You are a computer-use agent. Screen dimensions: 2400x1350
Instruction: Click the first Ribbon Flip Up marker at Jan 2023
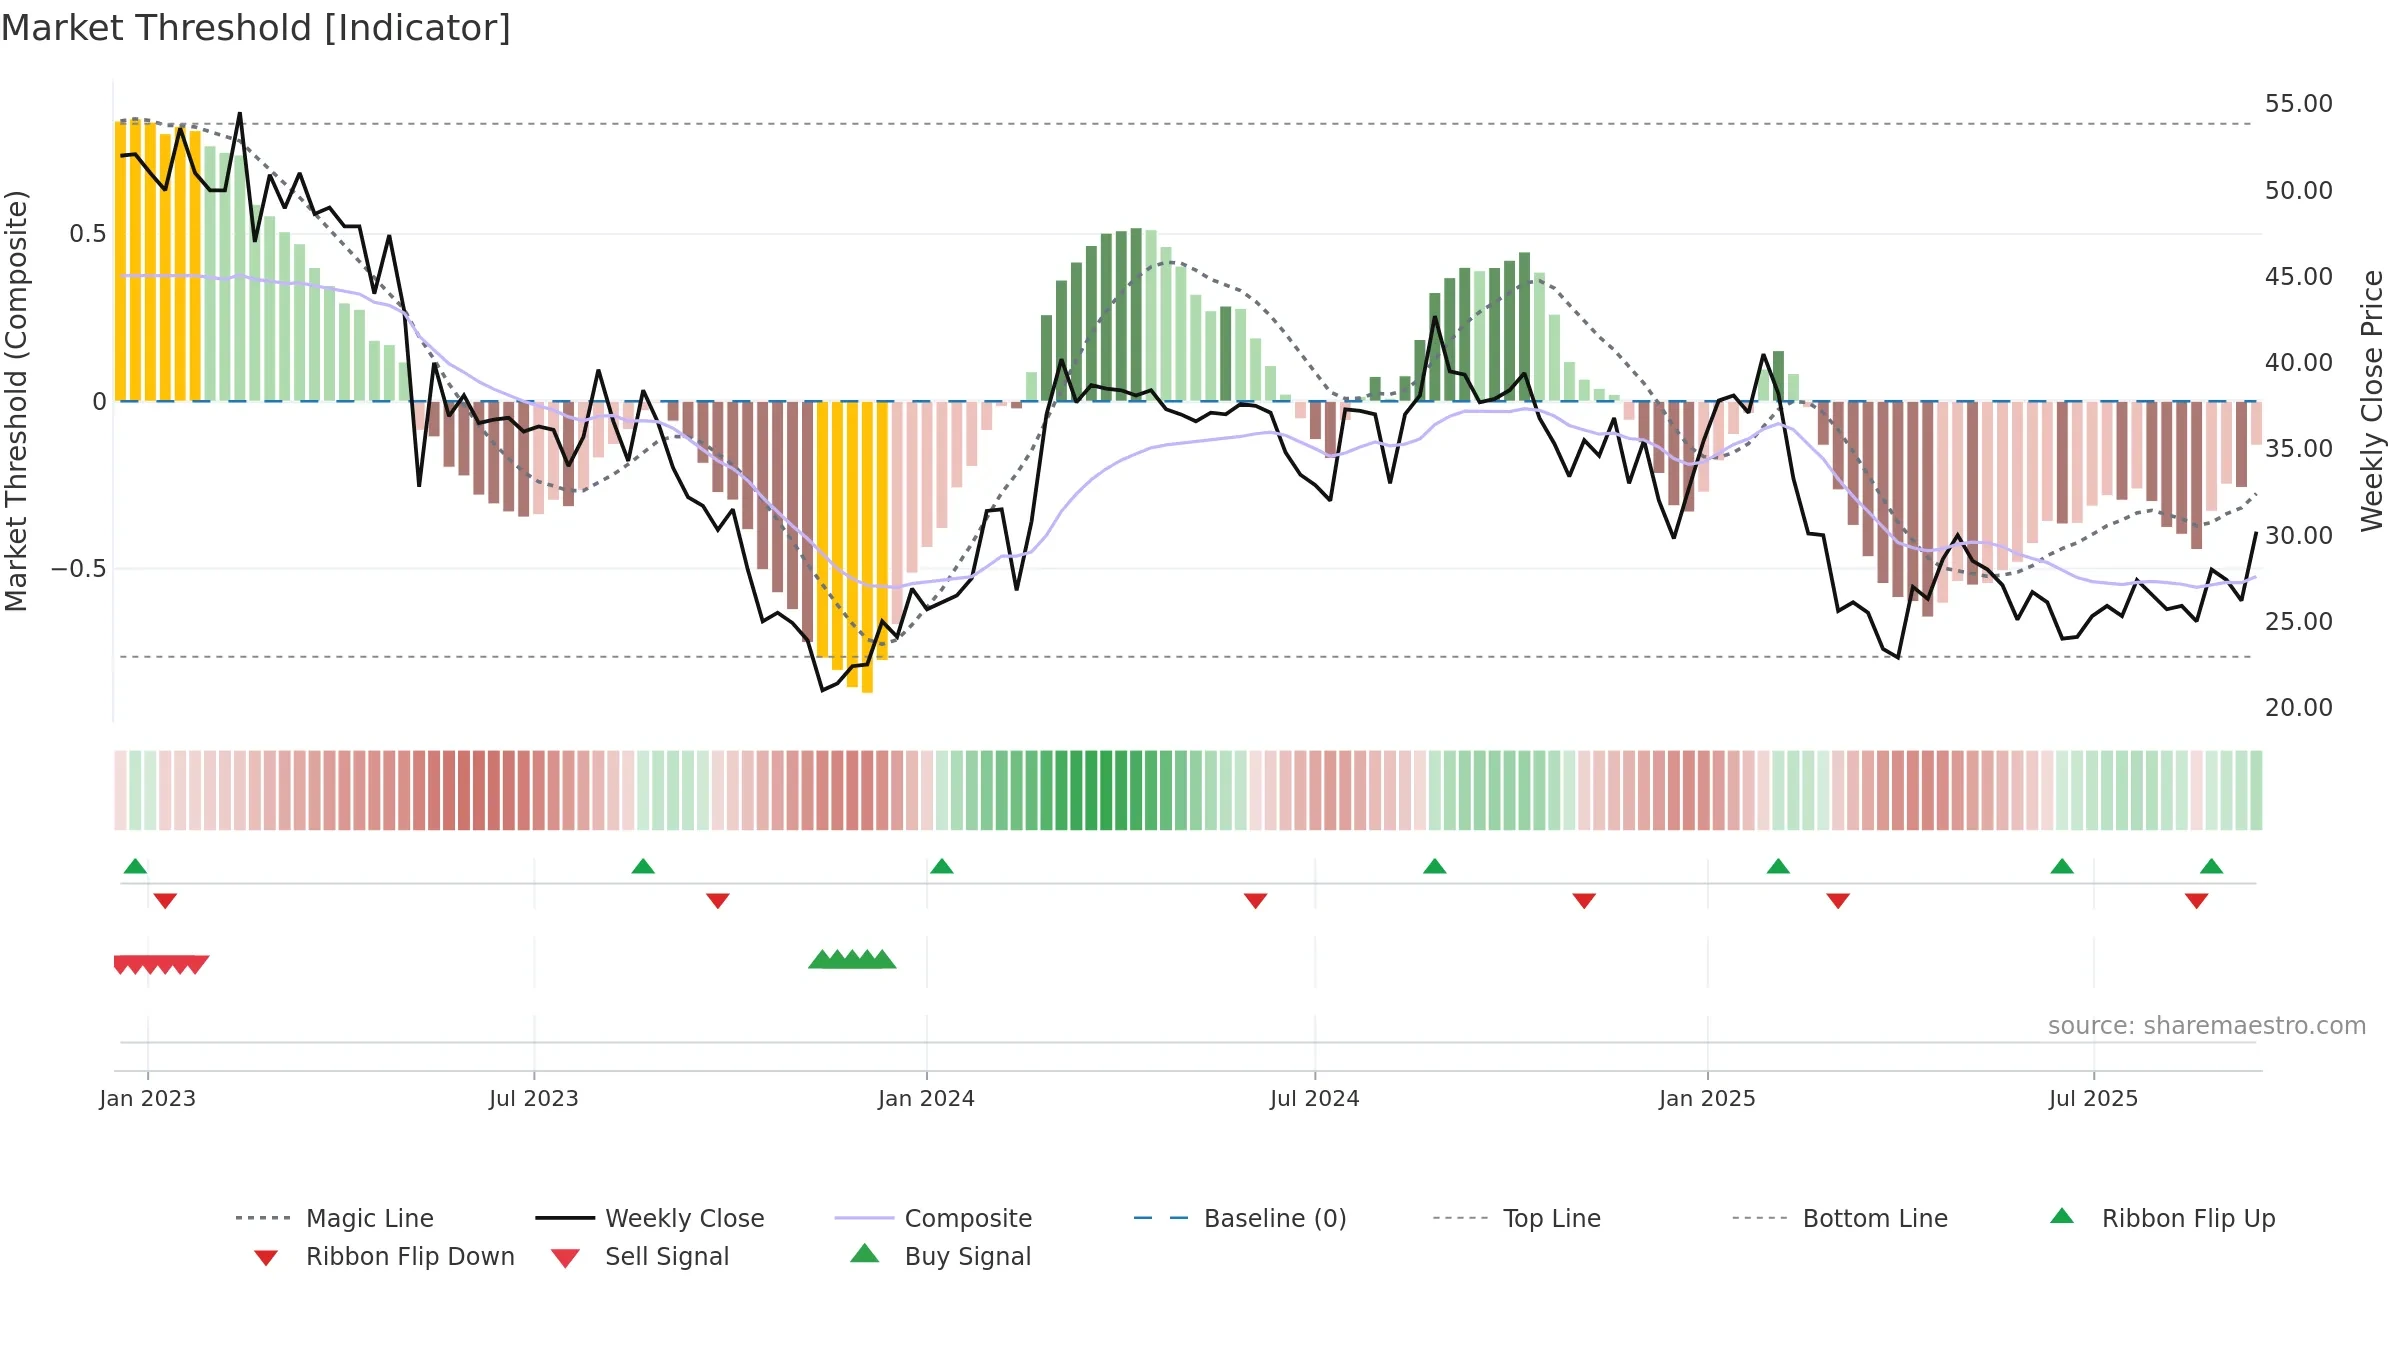tap(135, 866)
